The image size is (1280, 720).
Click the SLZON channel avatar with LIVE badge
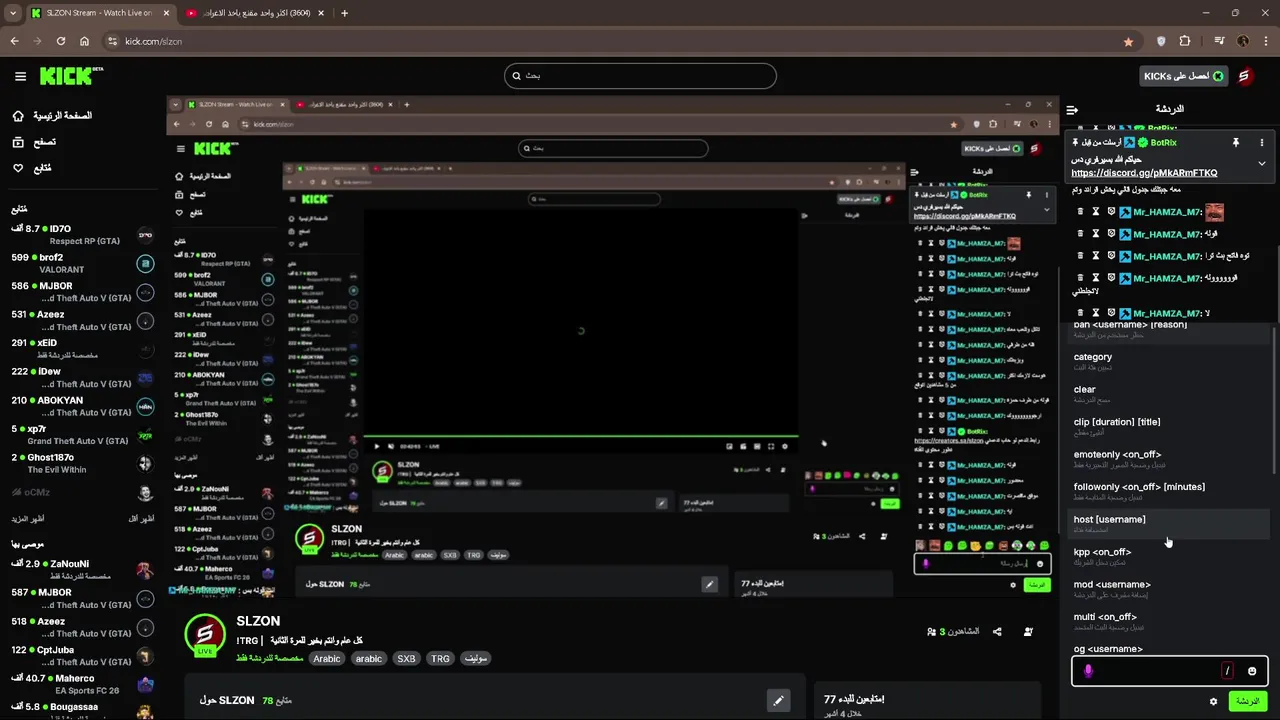point(205,635)
